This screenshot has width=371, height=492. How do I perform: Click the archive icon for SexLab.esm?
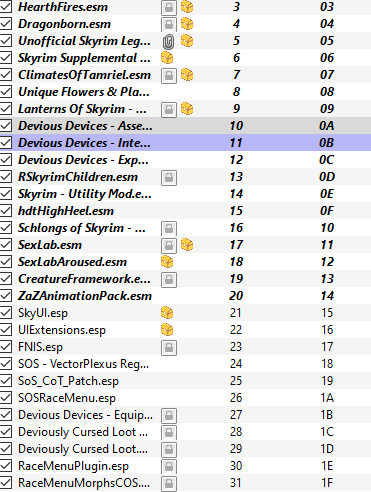[187, 245]
